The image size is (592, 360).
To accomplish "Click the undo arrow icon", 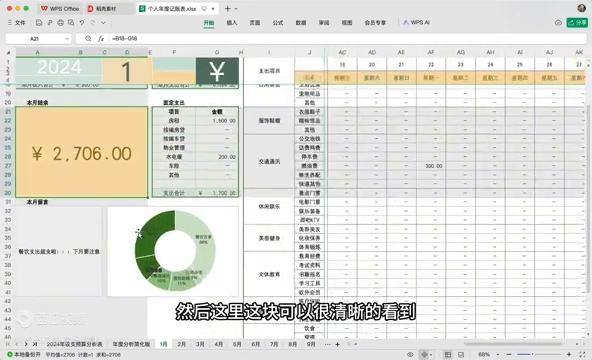I will [x=82, y=23].
